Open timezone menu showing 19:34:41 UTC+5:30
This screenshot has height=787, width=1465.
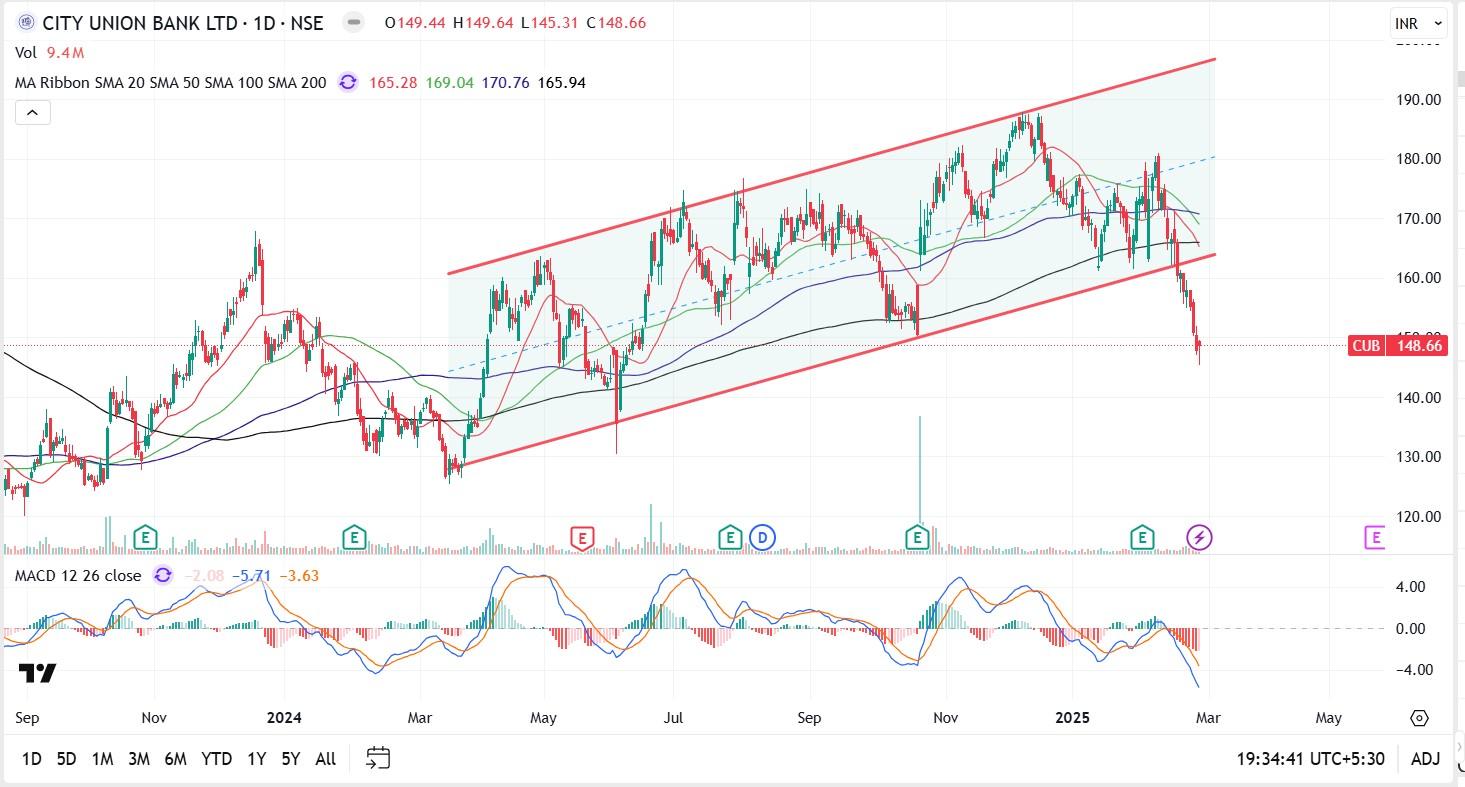pyautogui.click(x=1311, y=758)
